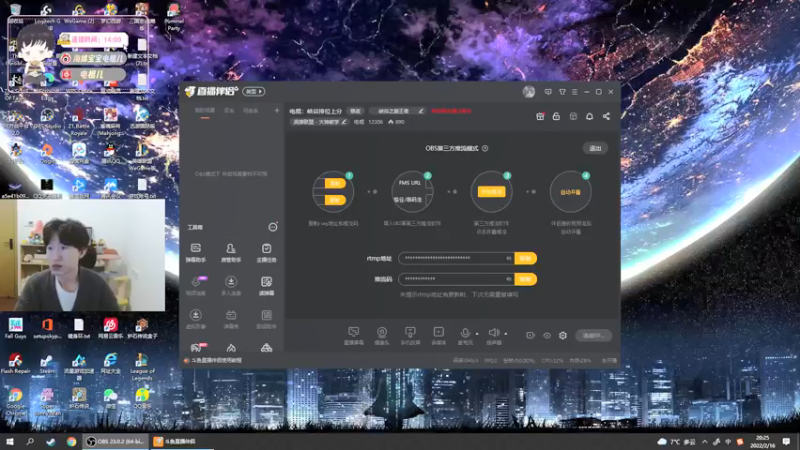Screen dimensions: 800x450
Task: Select the second scene tab
Action: point(230,111)
